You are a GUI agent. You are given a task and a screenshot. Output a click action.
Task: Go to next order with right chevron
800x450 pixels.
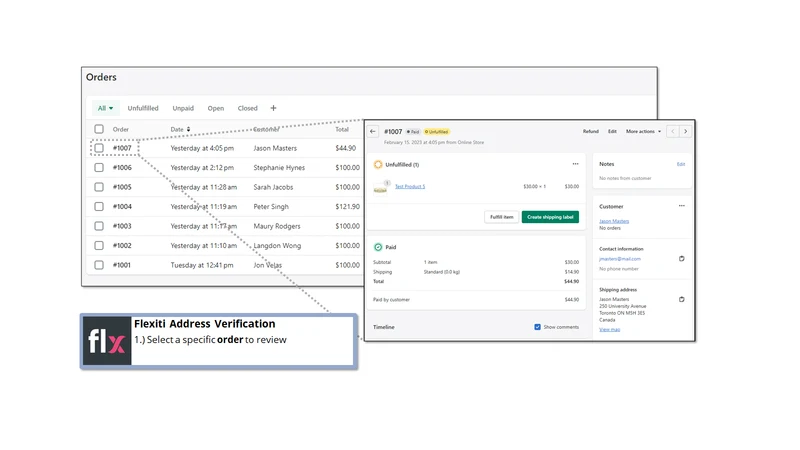pyautogui.click(x=685, y=131)
